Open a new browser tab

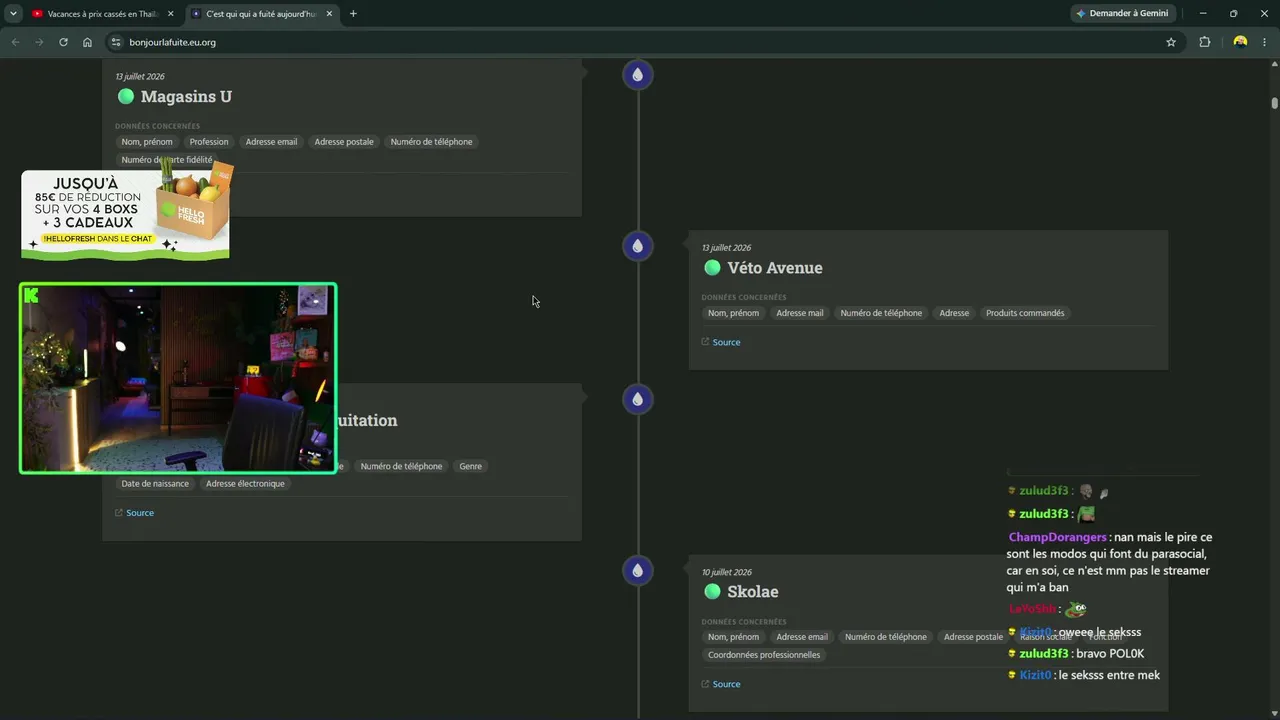353,14
